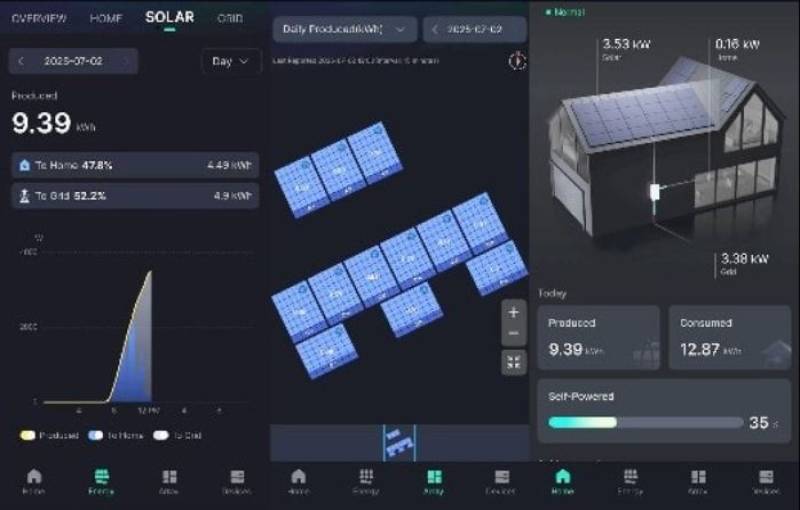This screenshot has width=800, height=510.
Task: Open Array icon on the Solar screen
Action: click(169, 482)
